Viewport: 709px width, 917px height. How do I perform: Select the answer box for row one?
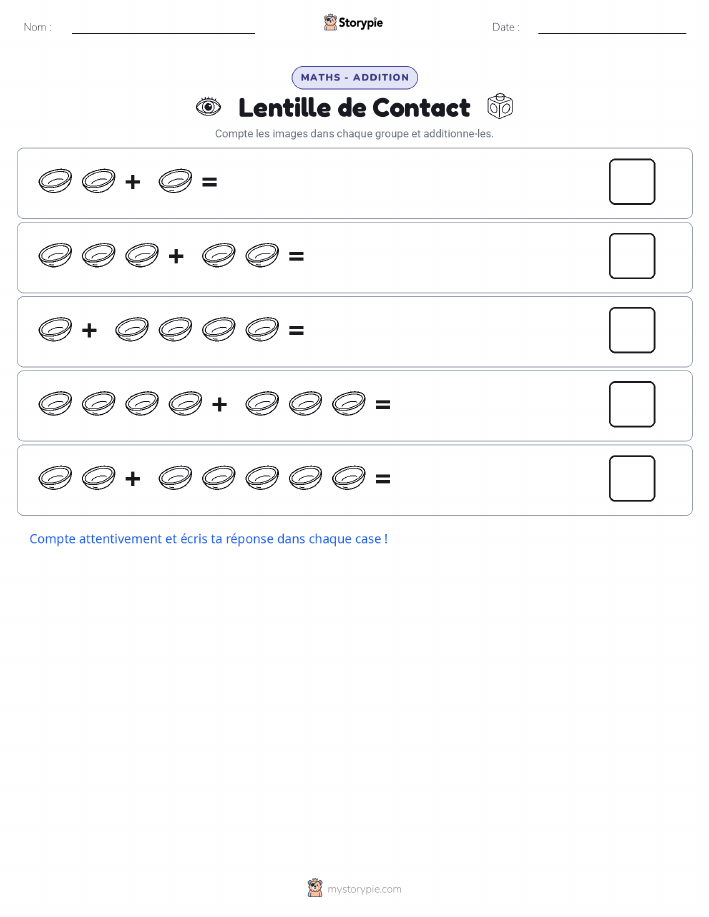coord(632,181)
